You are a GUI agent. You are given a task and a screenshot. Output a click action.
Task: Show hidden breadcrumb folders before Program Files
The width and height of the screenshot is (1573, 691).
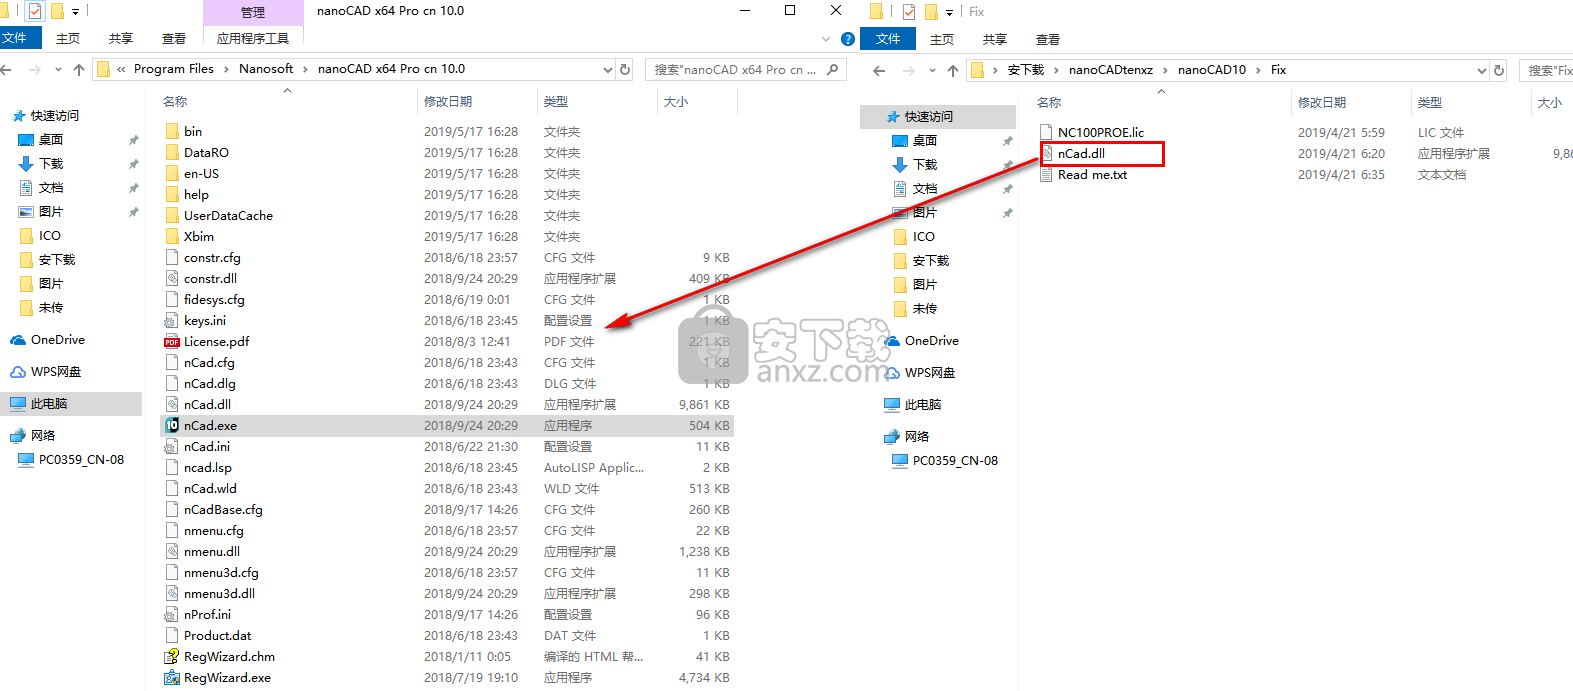click(121, 70)
